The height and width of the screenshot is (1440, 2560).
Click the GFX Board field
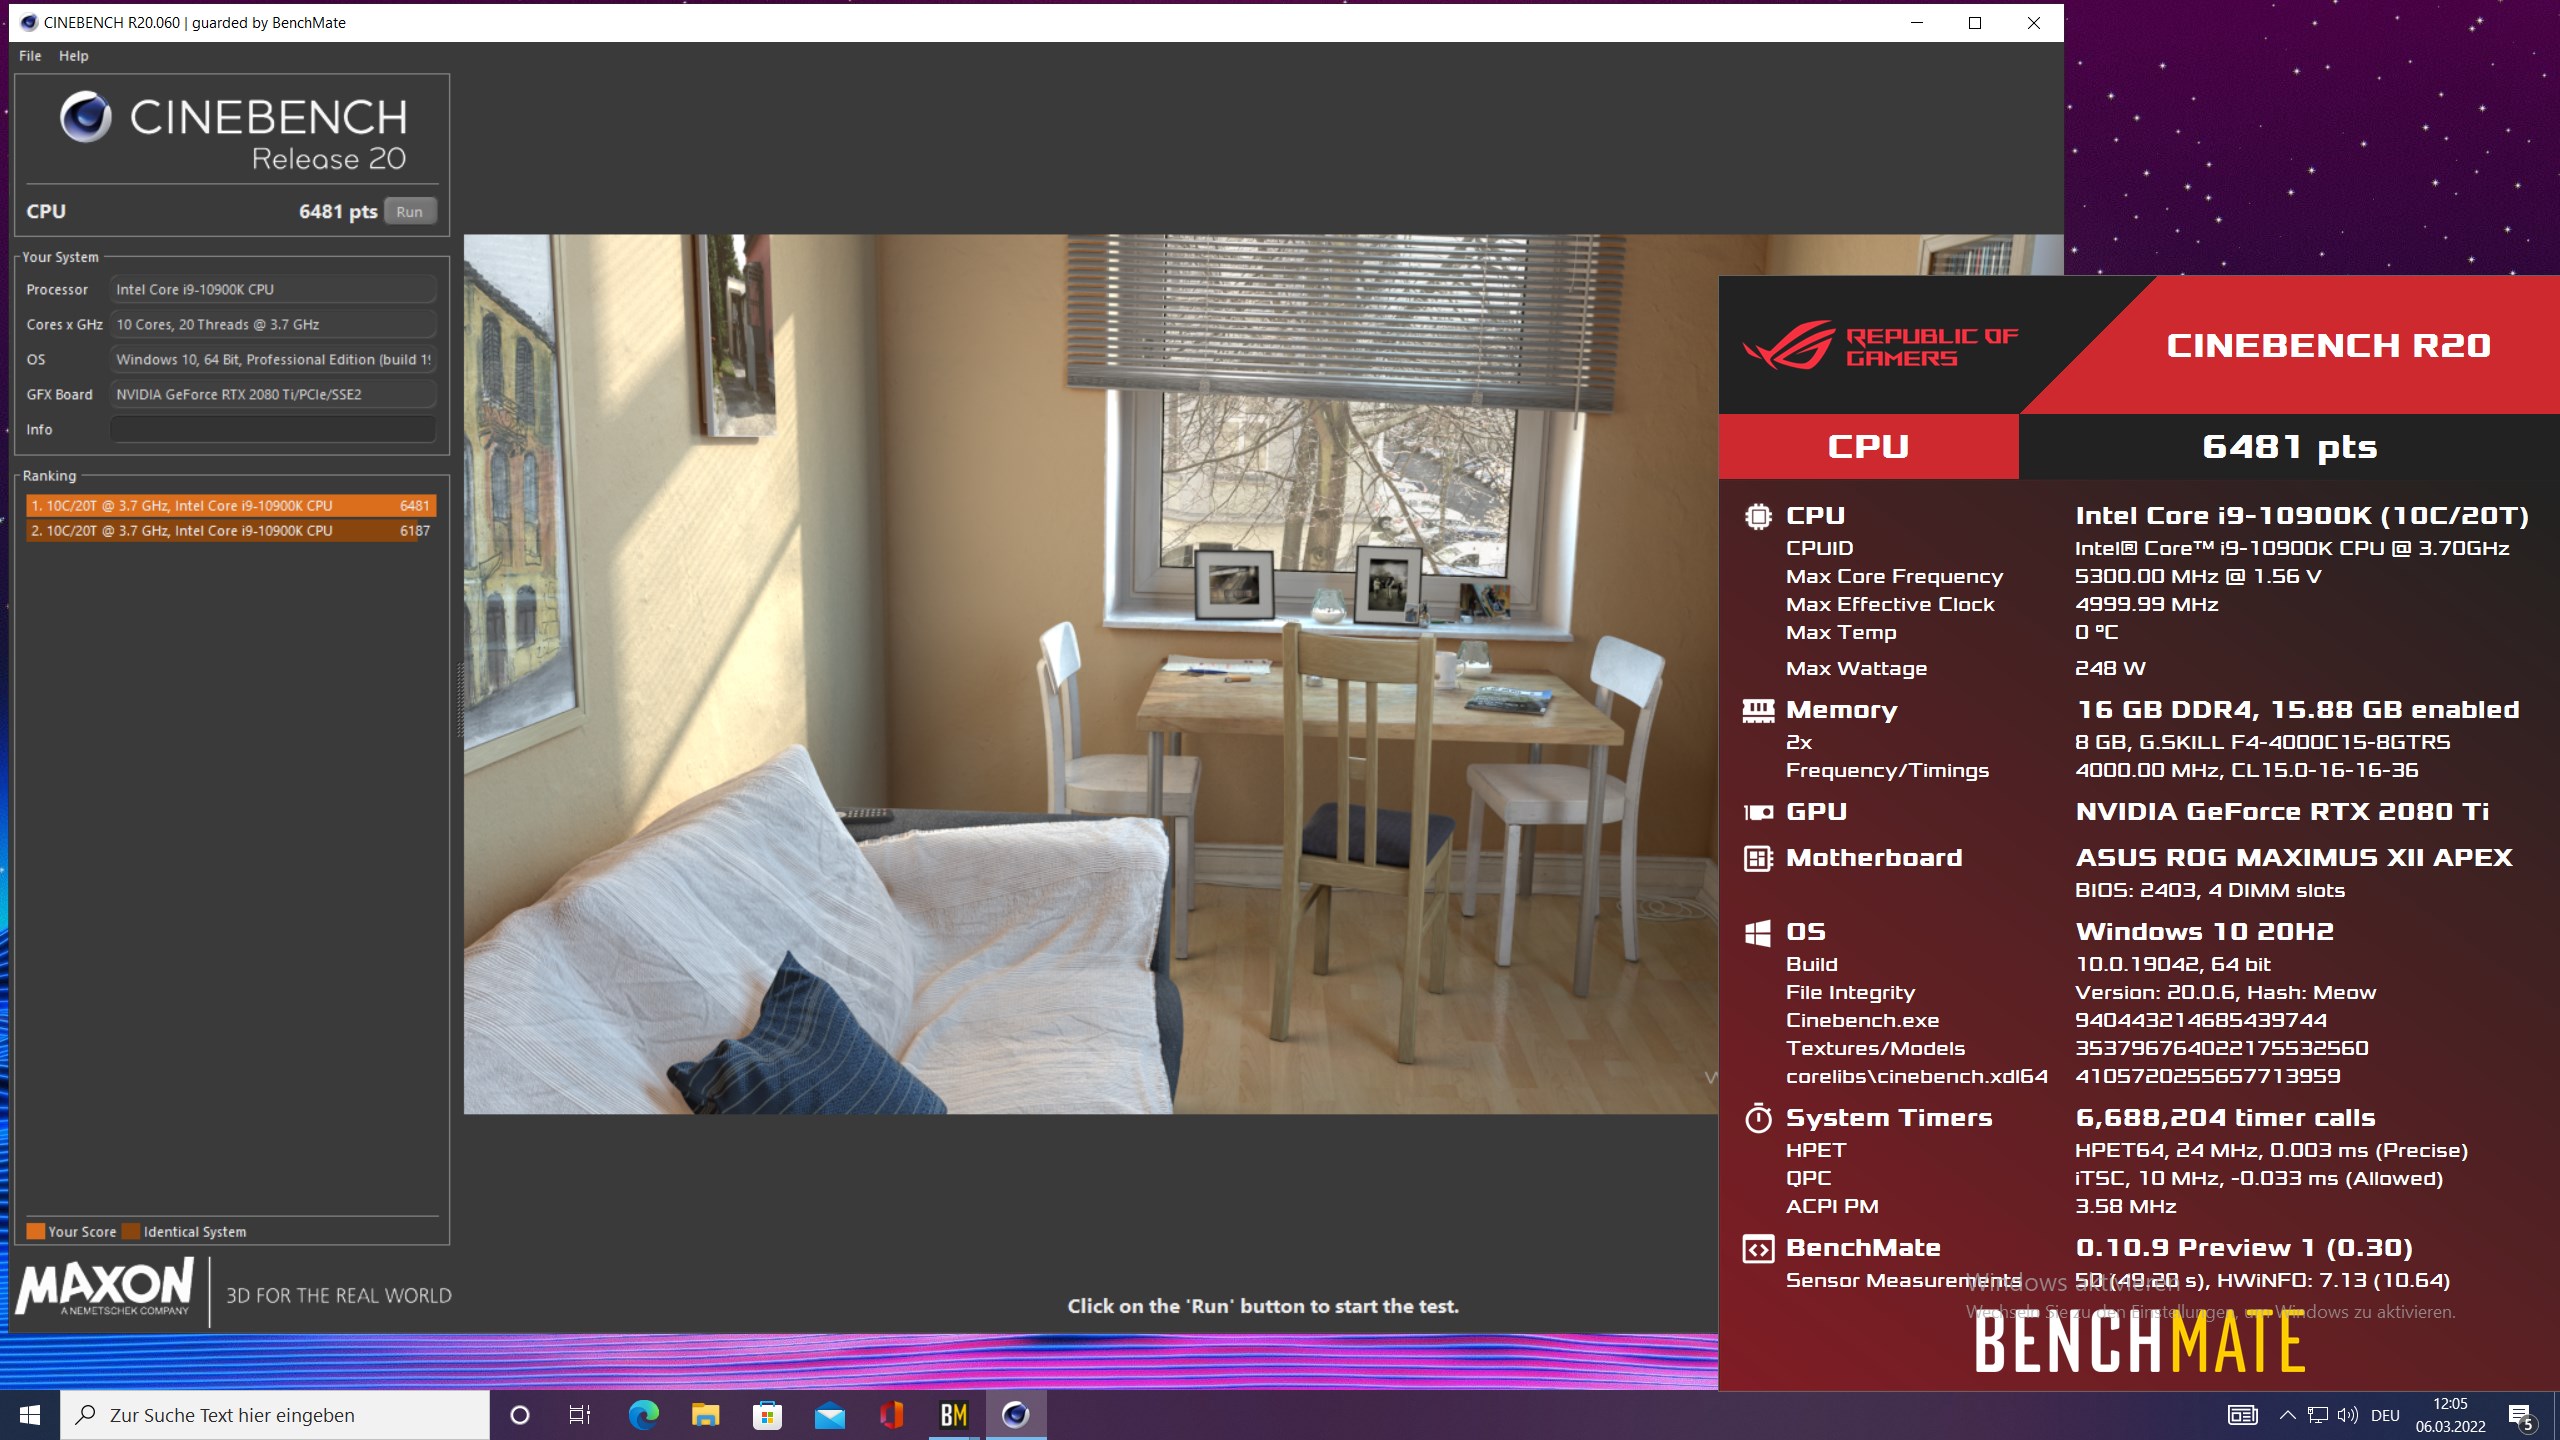[x=273, y=395]
